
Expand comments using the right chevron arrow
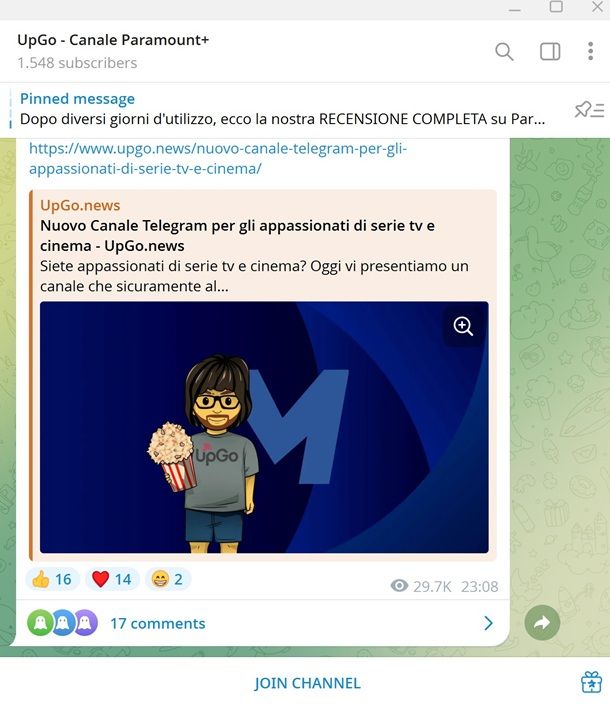(489, 623)
